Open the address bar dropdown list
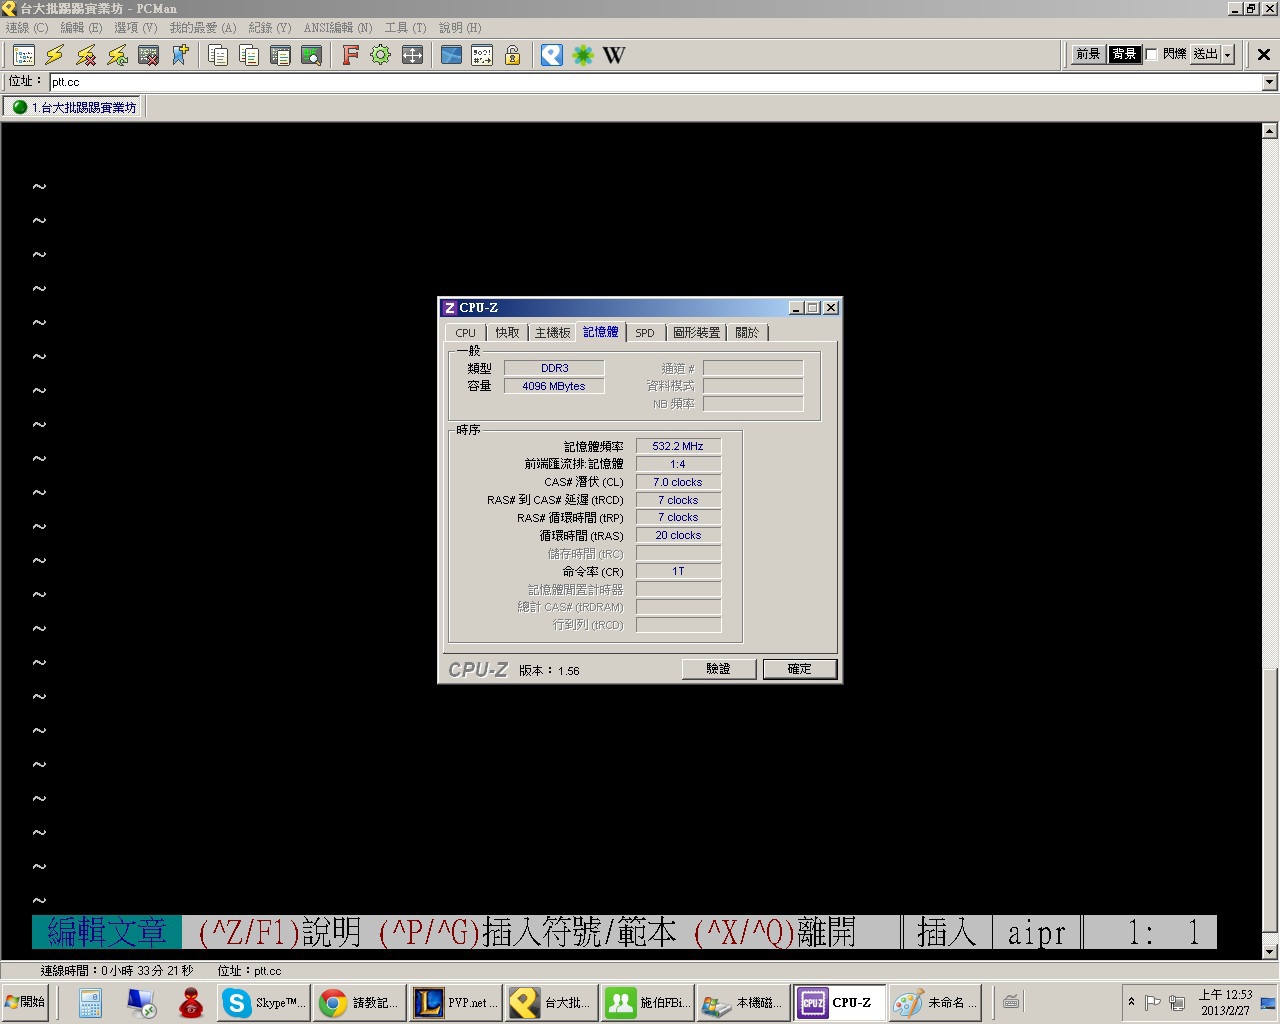Image resolution: width=1280 pixels, height=1024 pixels. 1269,82
